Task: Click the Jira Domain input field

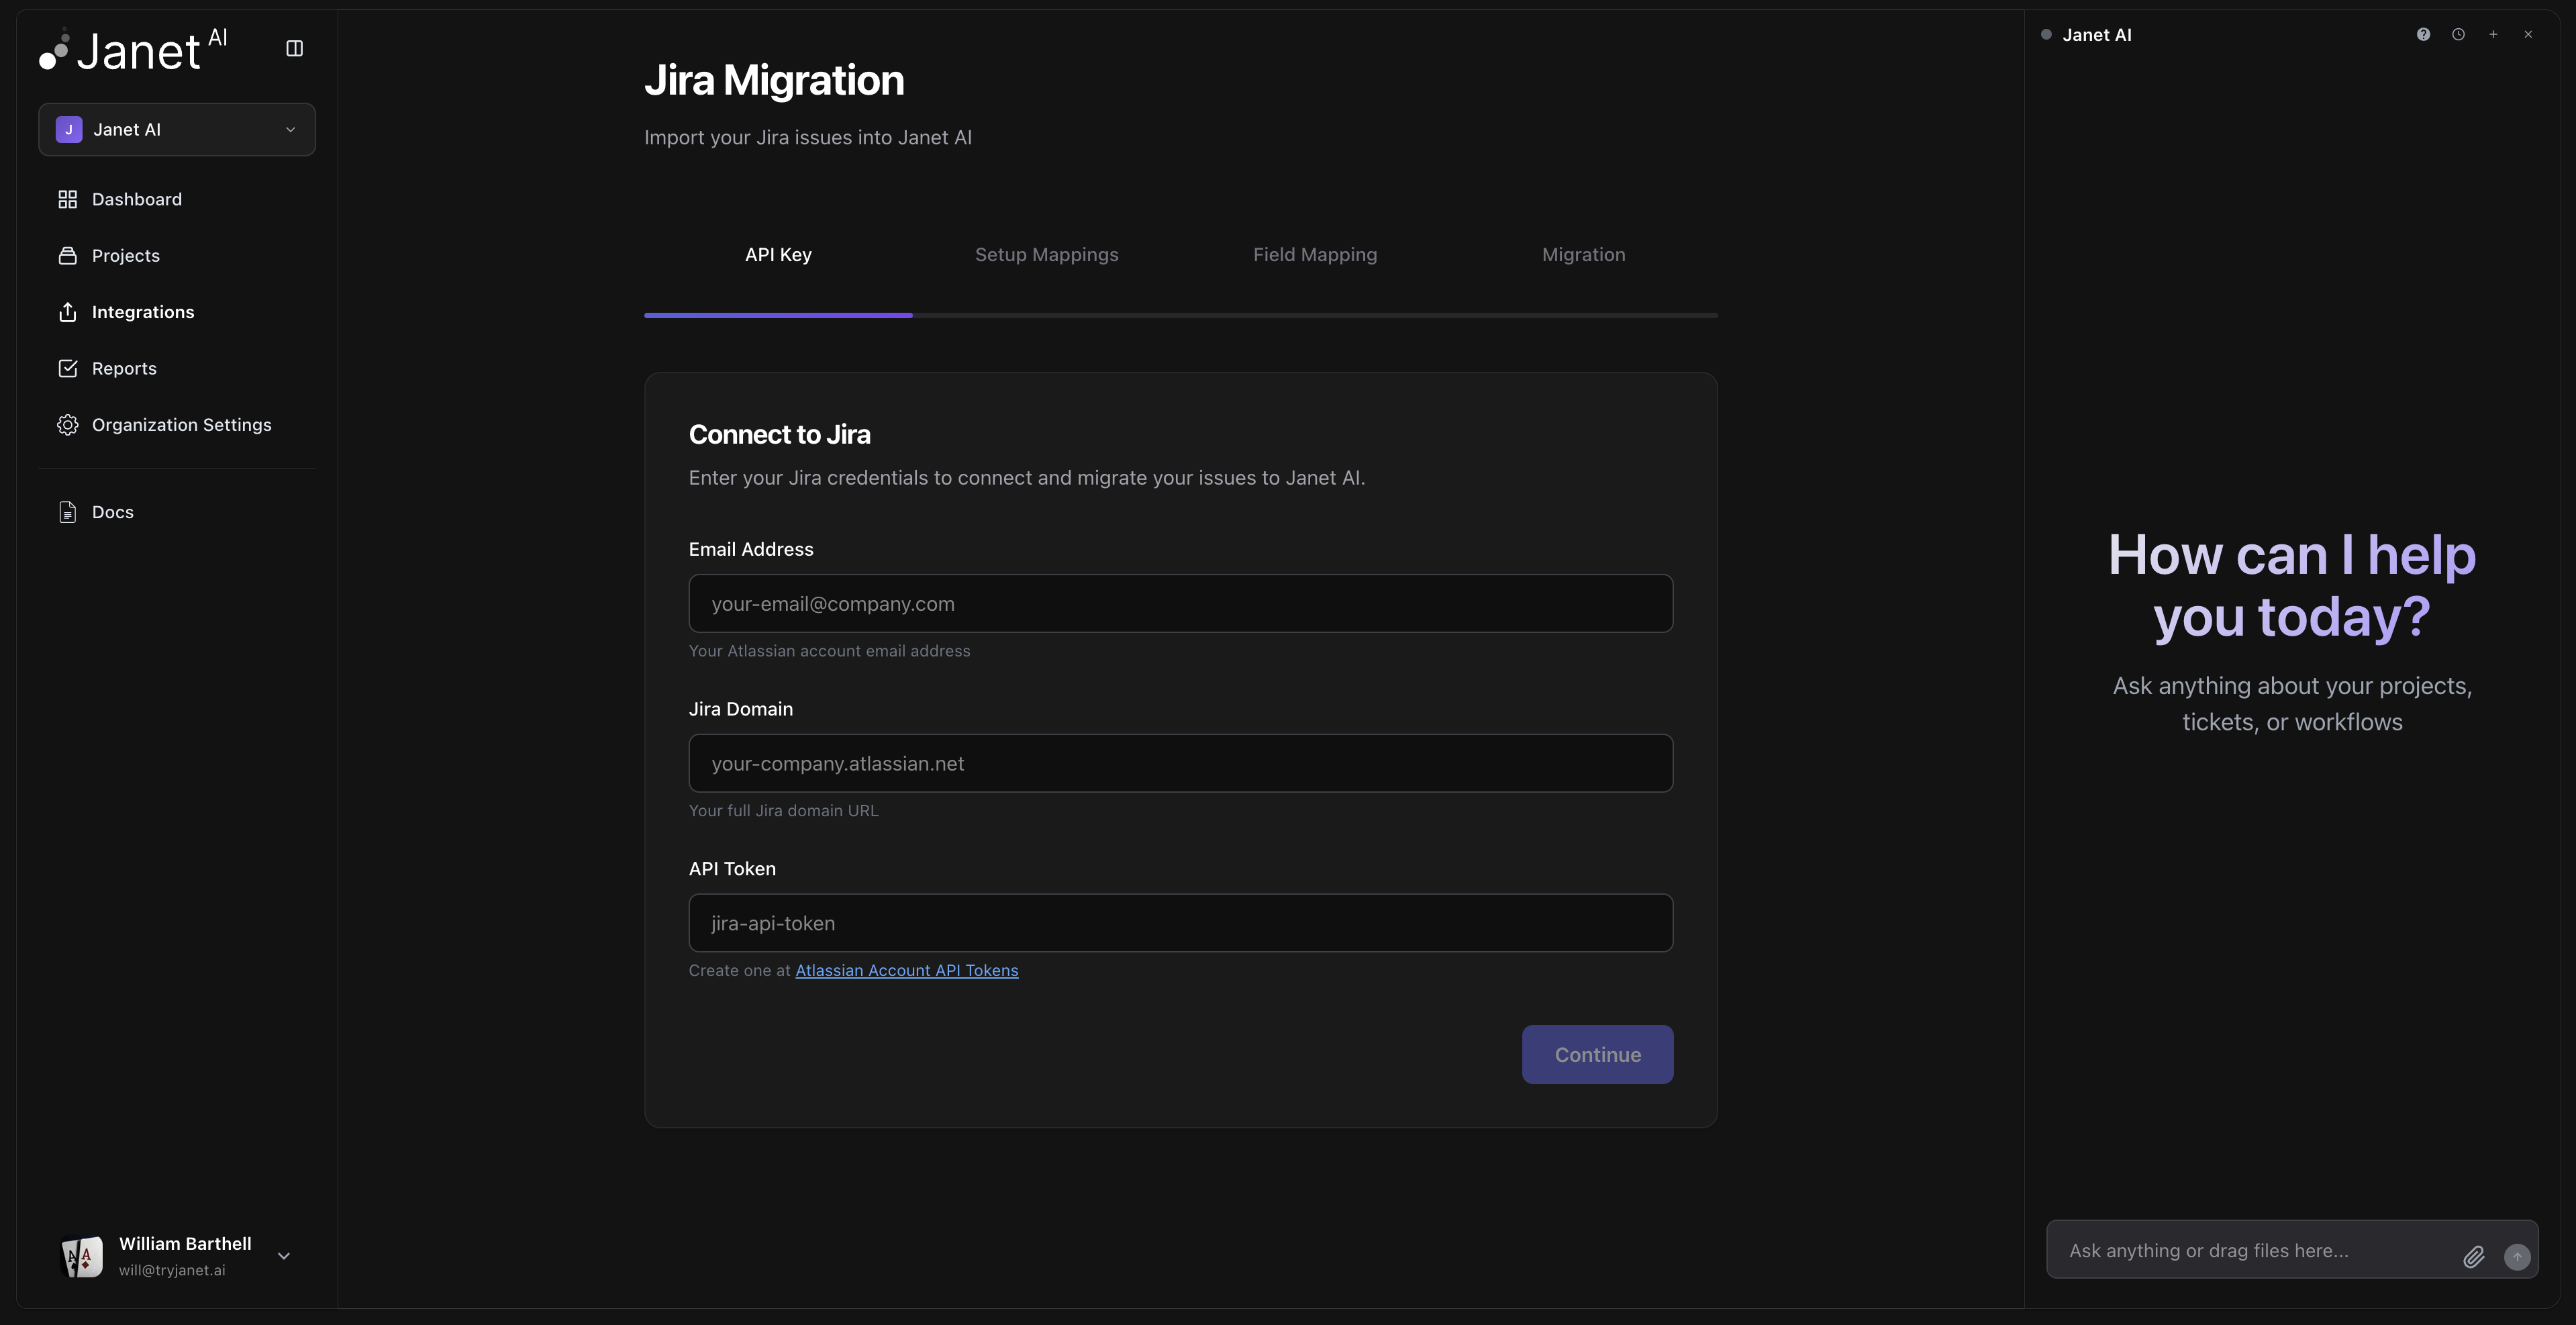Action: 1180,763
